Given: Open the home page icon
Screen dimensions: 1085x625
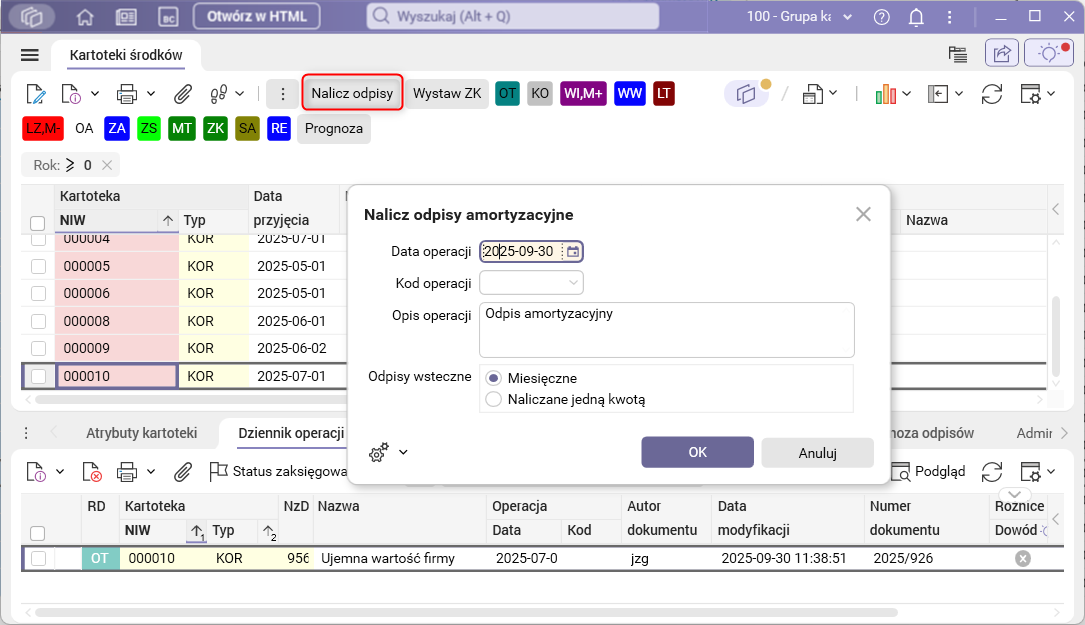Looking at the screenshot, I should 84,17.
